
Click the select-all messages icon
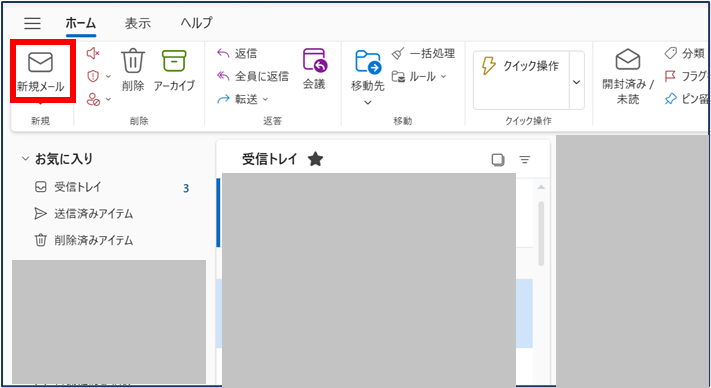pyautogui.click(x=498, y=160)
